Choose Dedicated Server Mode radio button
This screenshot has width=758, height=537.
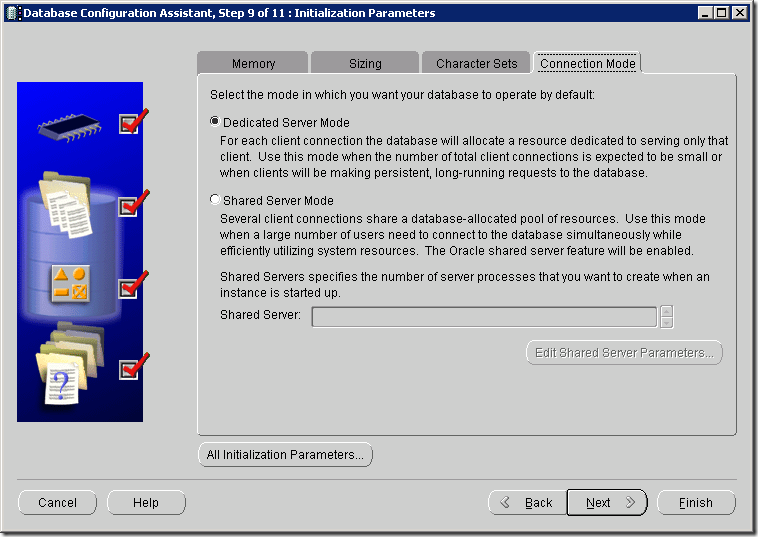point(215,121)
